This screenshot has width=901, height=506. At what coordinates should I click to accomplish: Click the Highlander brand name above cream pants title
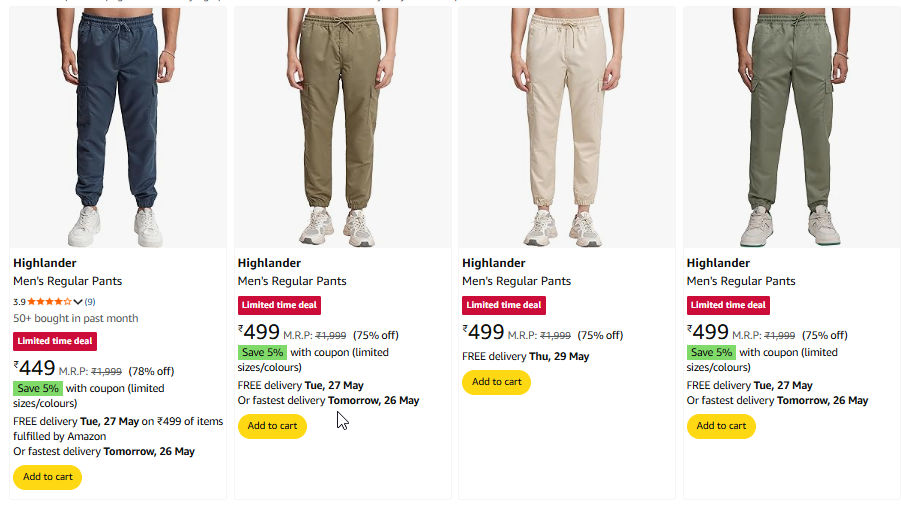tap(494, 263)
